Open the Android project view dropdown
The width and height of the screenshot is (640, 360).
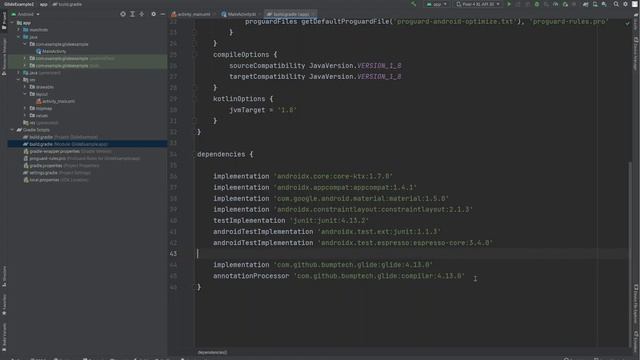pyautogui.click(x=25, y=14)
